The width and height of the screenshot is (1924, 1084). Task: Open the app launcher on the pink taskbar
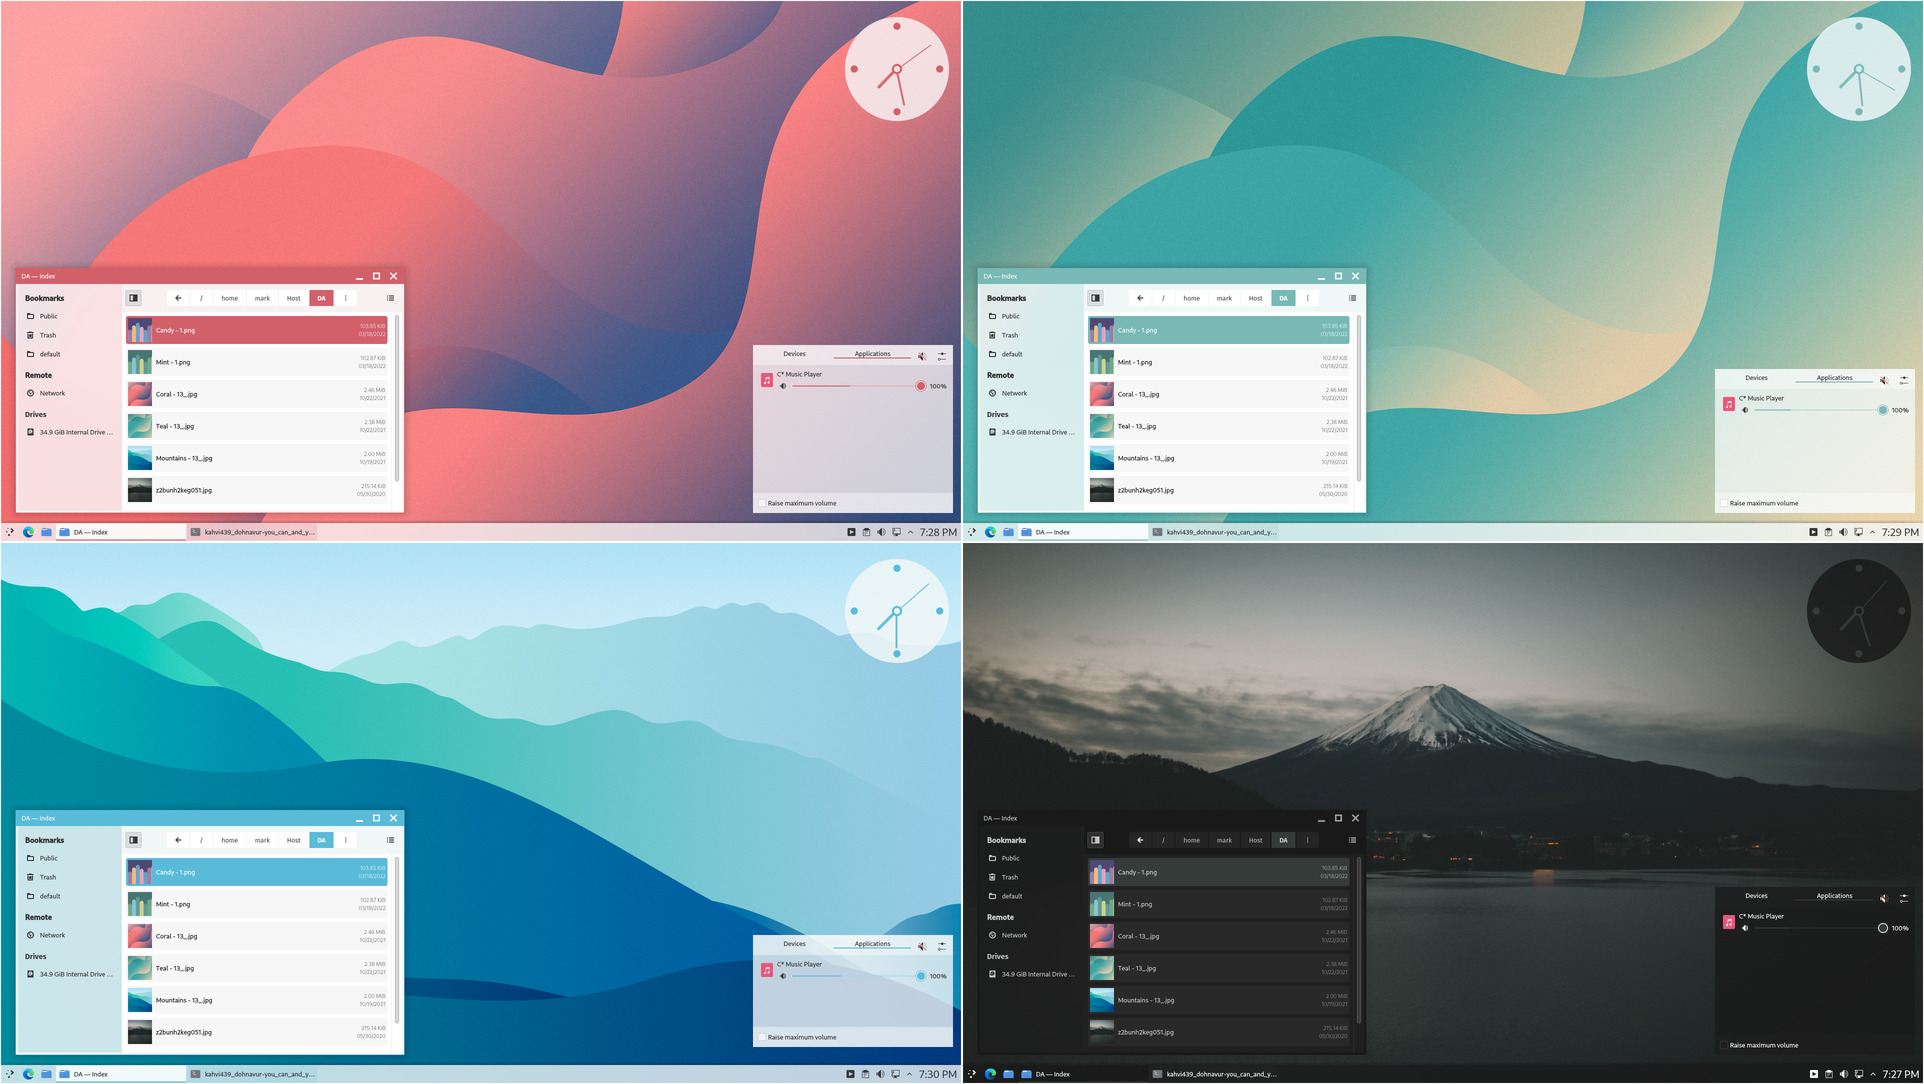pyautogui.click(x=10, y=532)
